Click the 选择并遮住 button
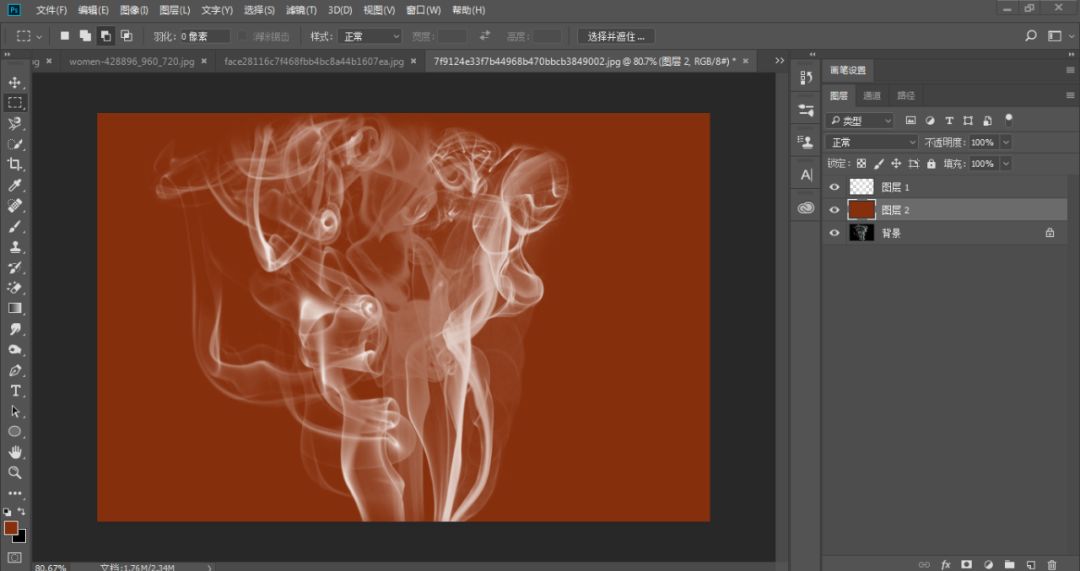 pyautogui.click(x=616, y=36)
